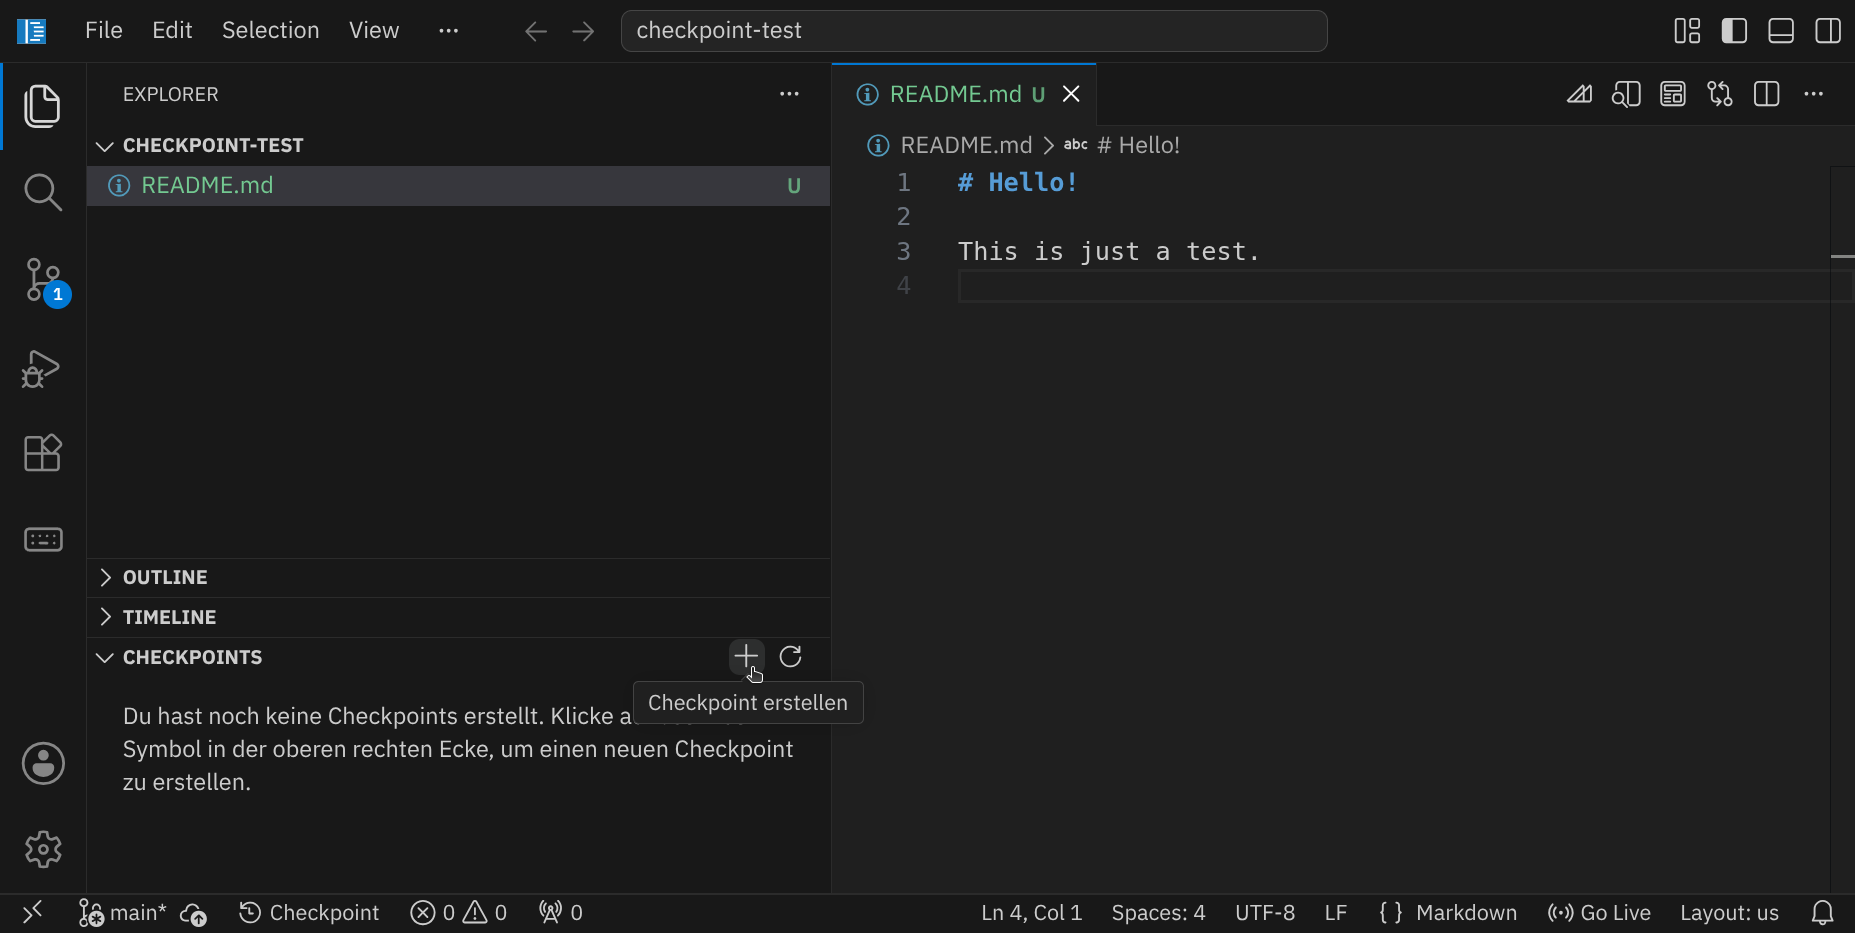The height and width of the screenshot is (933, 1855).
Task: Click Ln 4, Col 1 cursor position
Action: [x=1031, y=912]
